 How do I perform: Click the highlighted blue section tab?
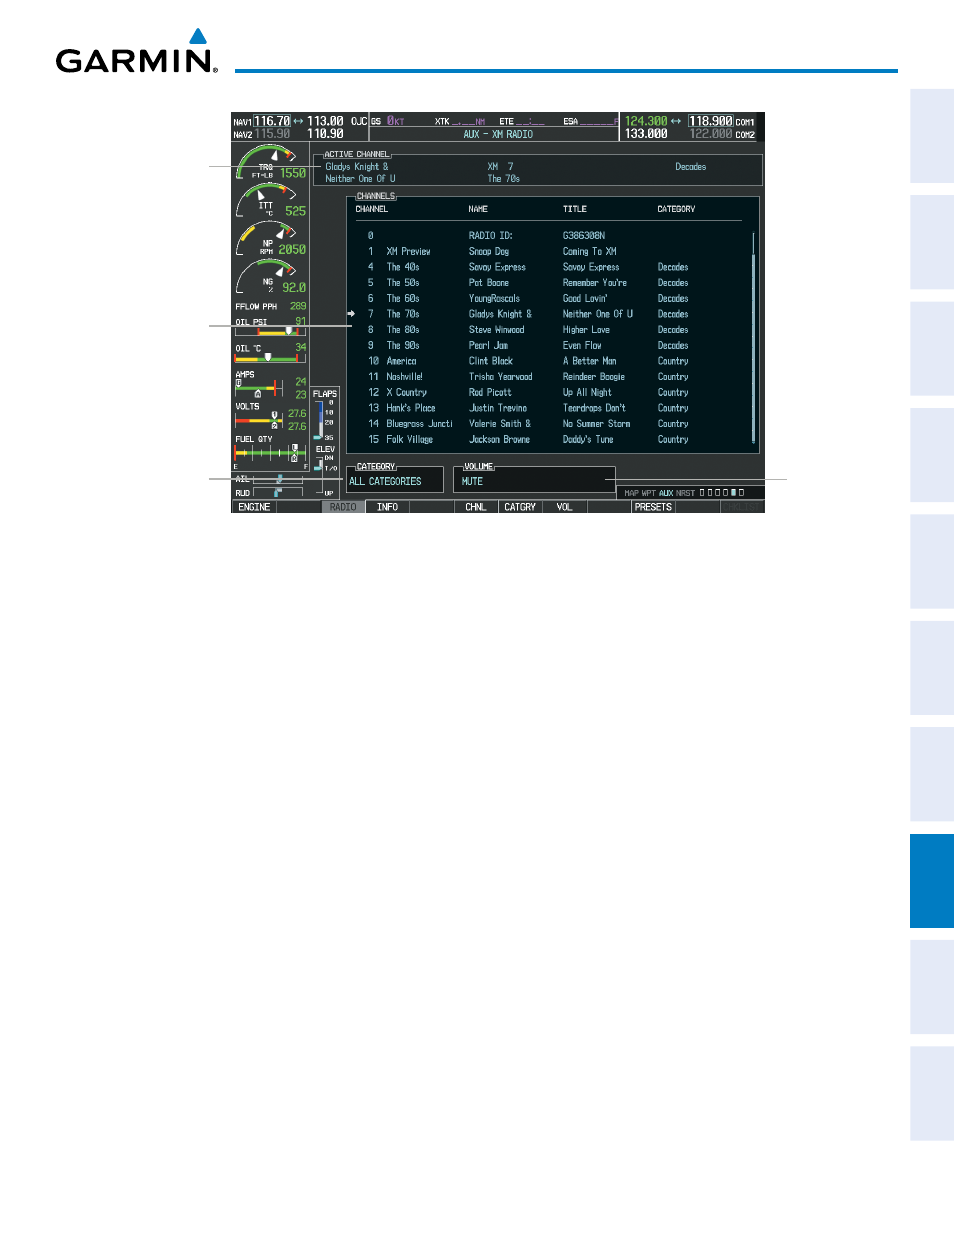(931, 881)
